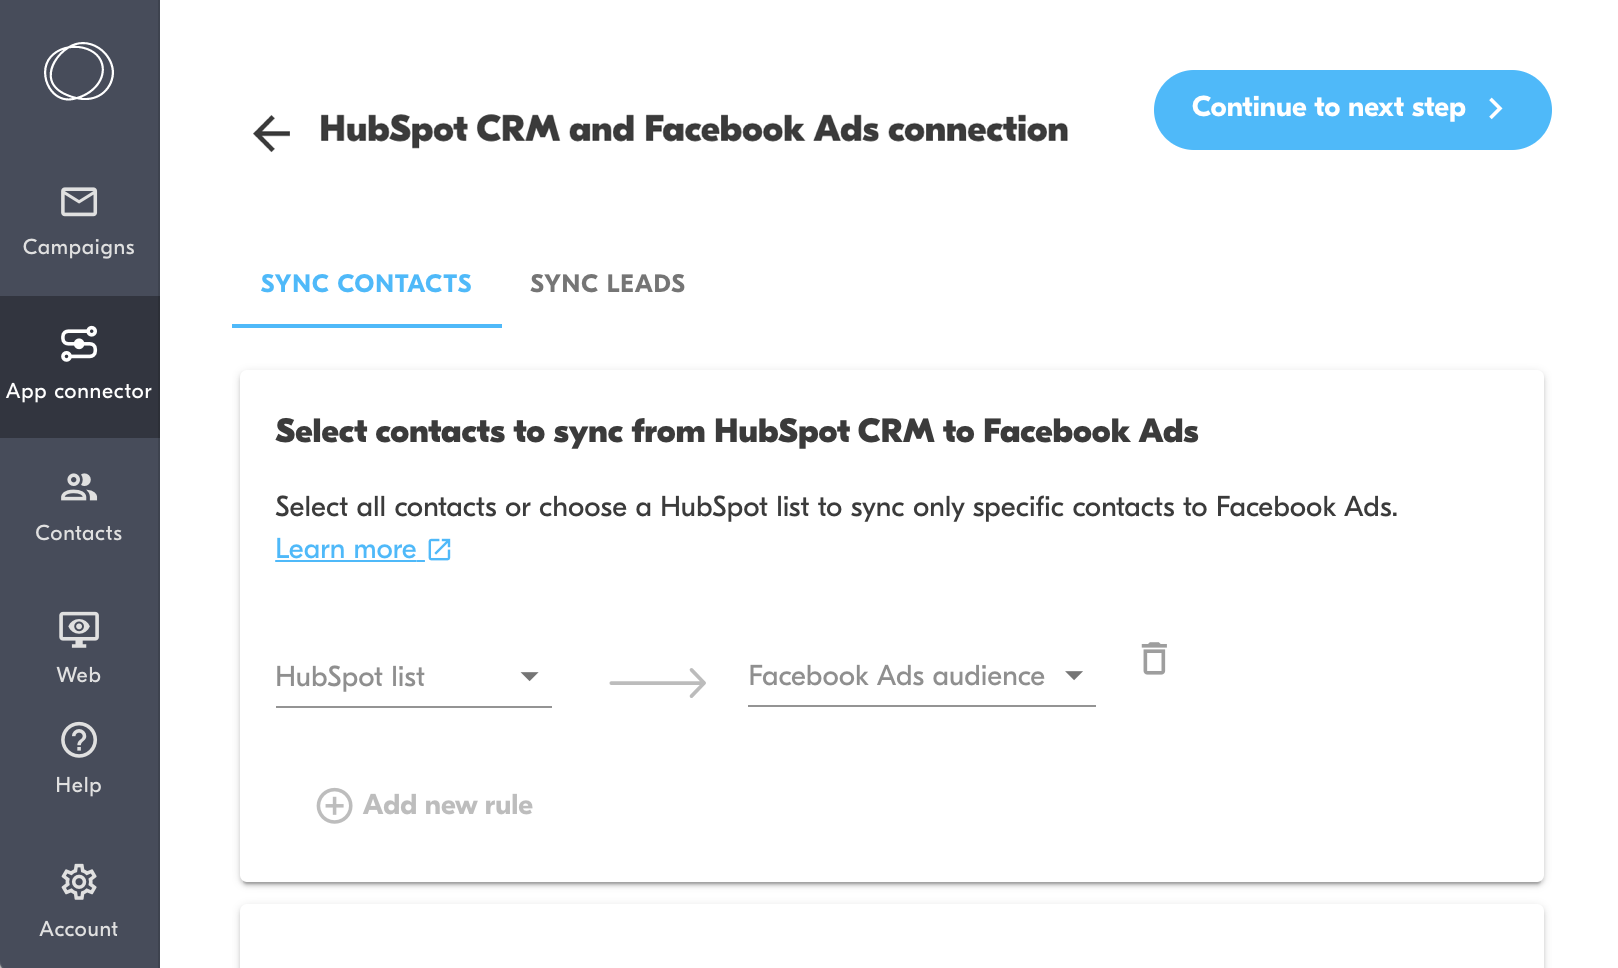Click the Add new rule text
1618x968 pixels.
click(x=447, y=805)
